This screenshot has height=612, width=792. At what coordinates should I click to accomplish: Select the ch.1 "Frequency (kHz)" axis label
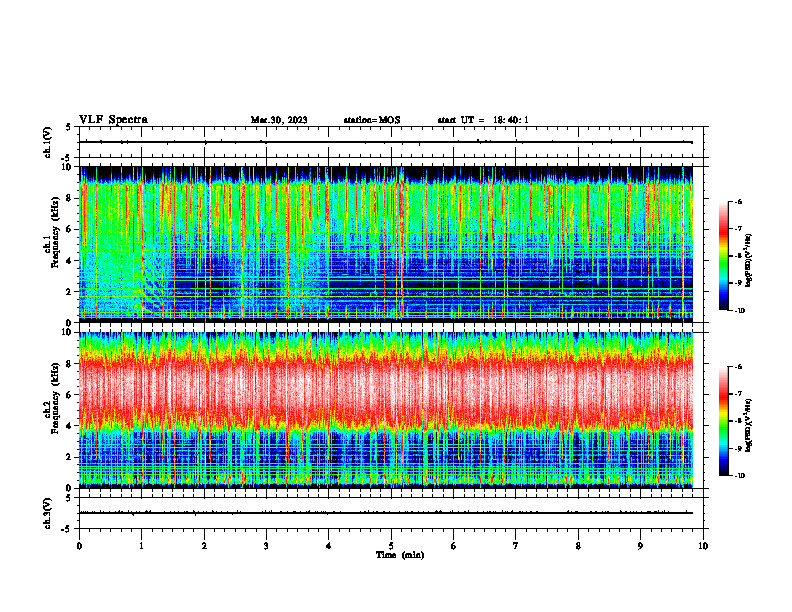click(x=55, y=232)
